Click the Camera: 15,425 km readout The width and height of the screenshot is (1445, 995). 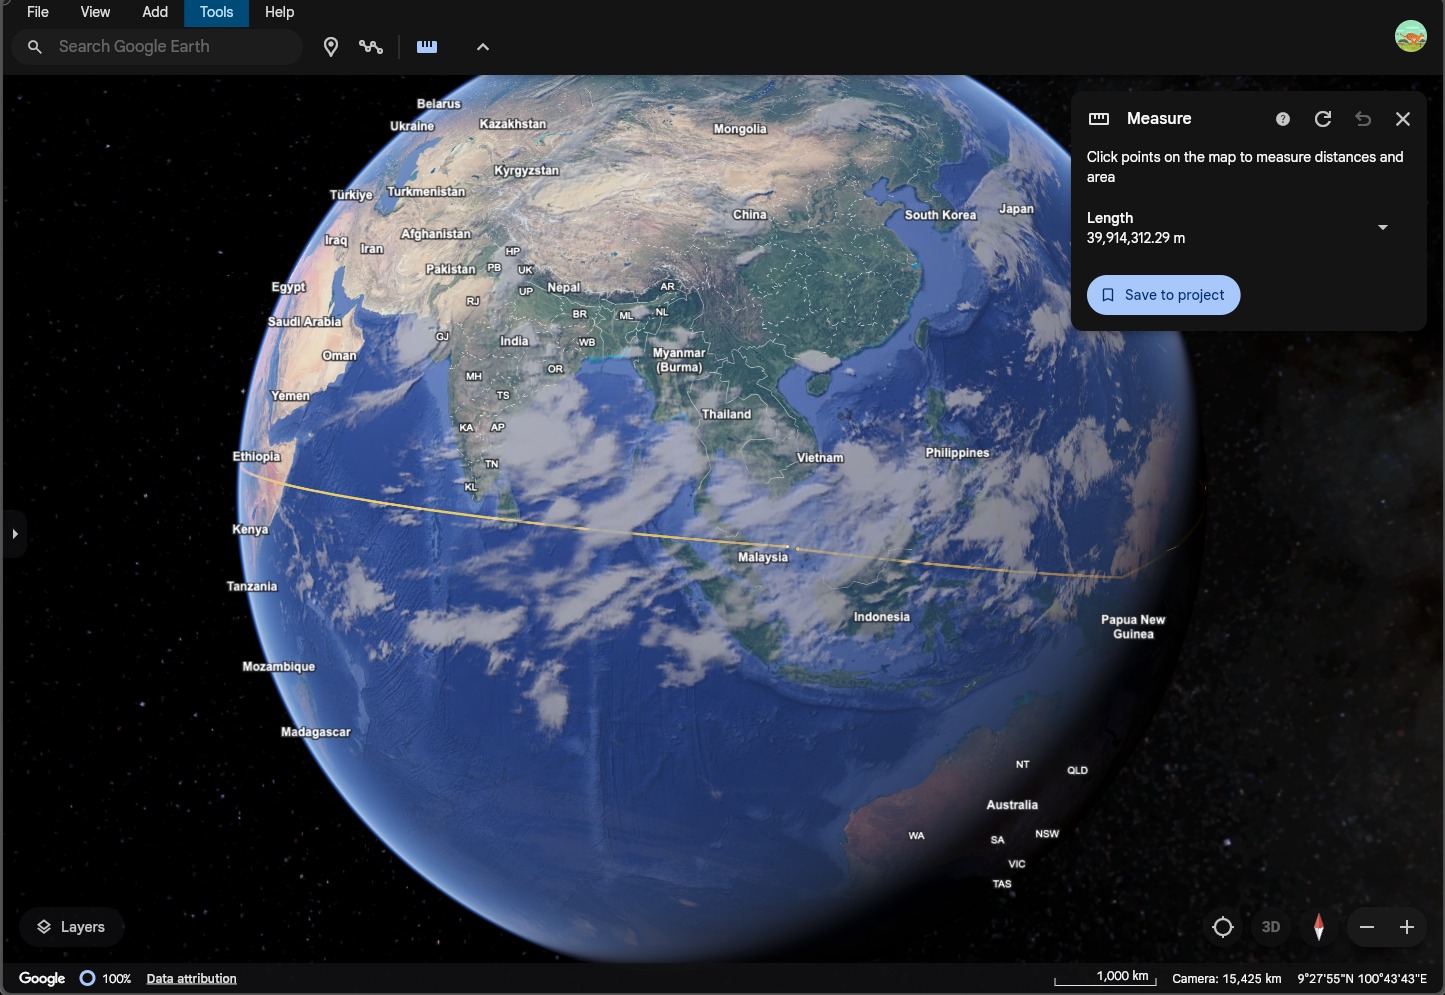click(1226, 978)
